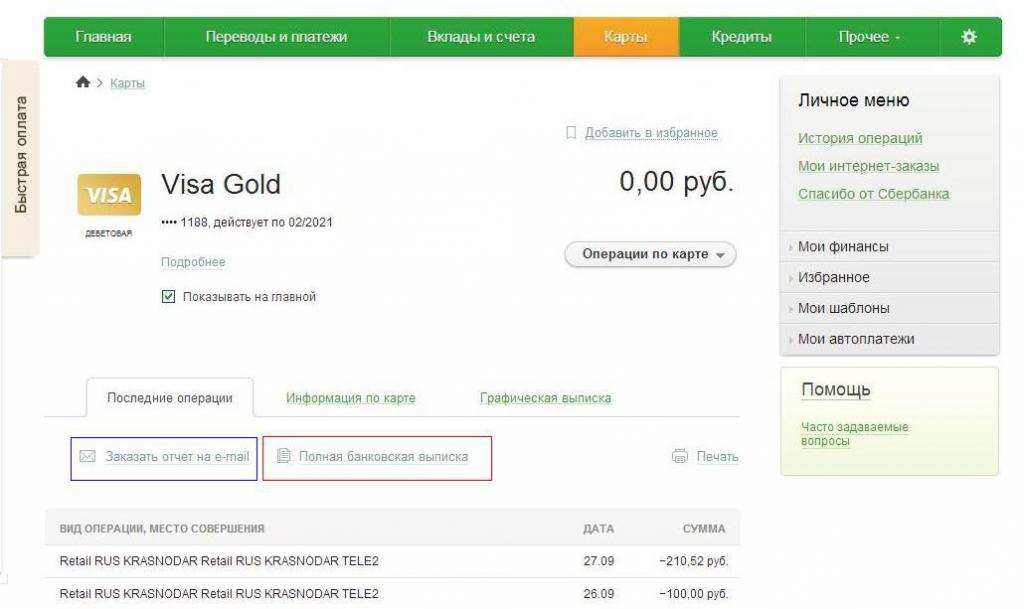Expand the Мои автоплатежи section

856,339
